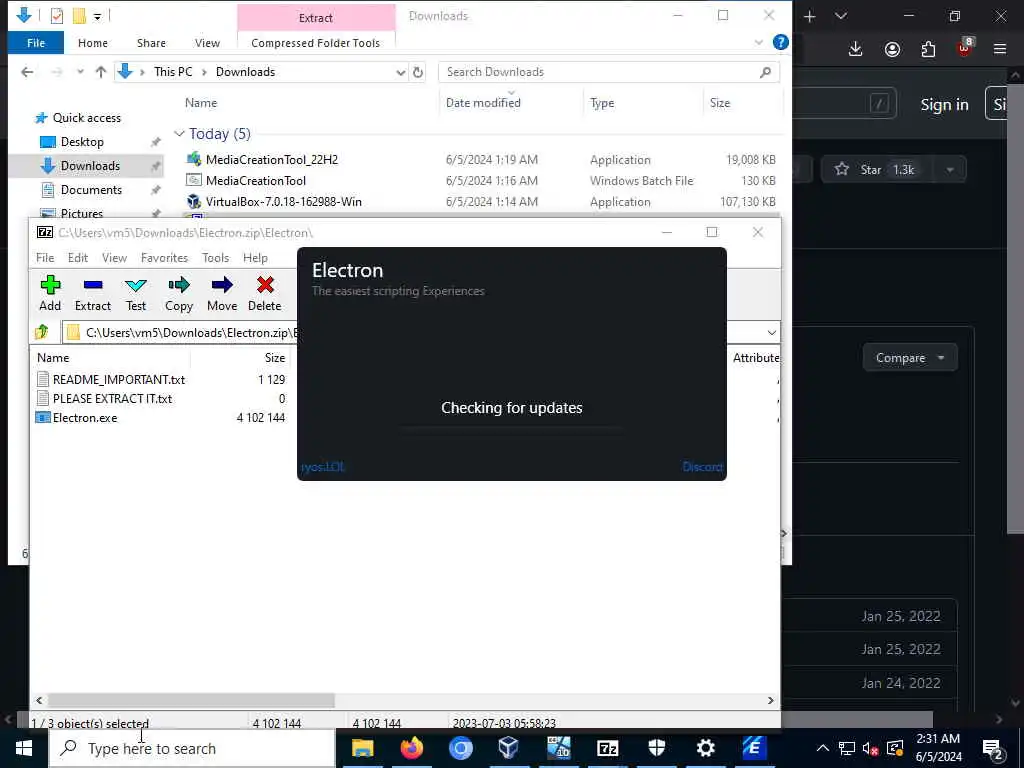Viewport: 1024px width, 768px height.
Task: Open the Share tab in Explorer
Action: click(151, 43)
